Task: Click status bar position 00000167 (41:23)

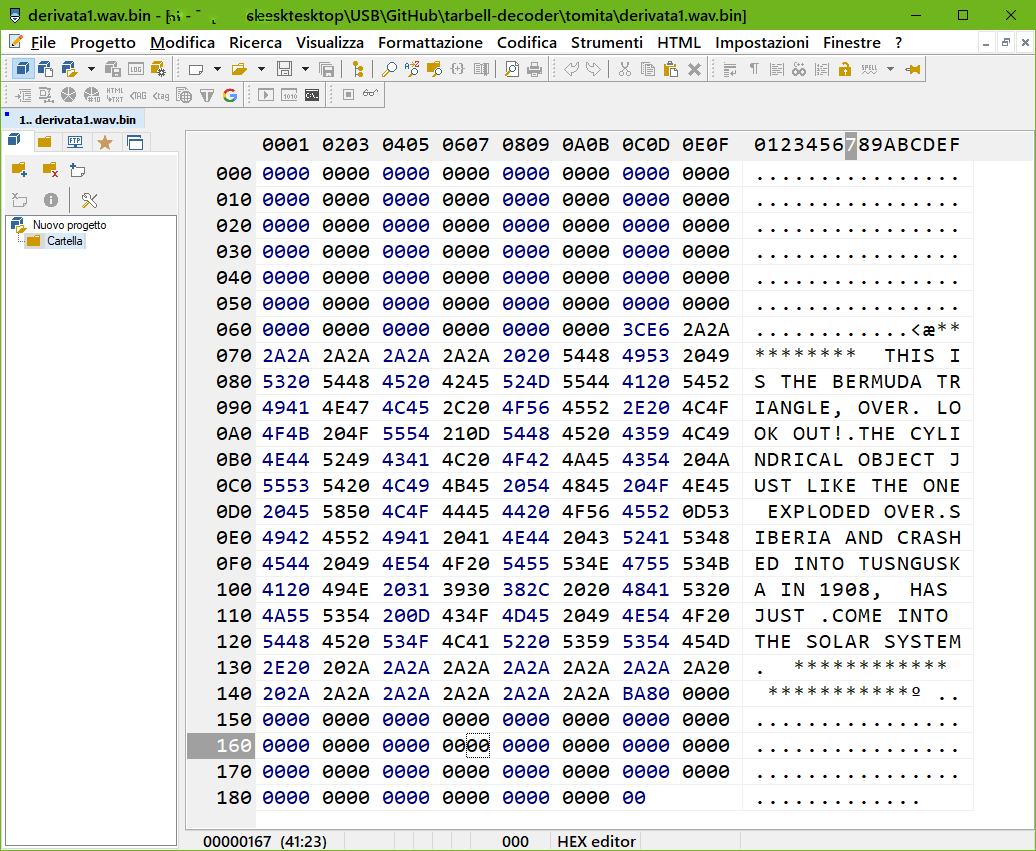Action: pos(265,841)
